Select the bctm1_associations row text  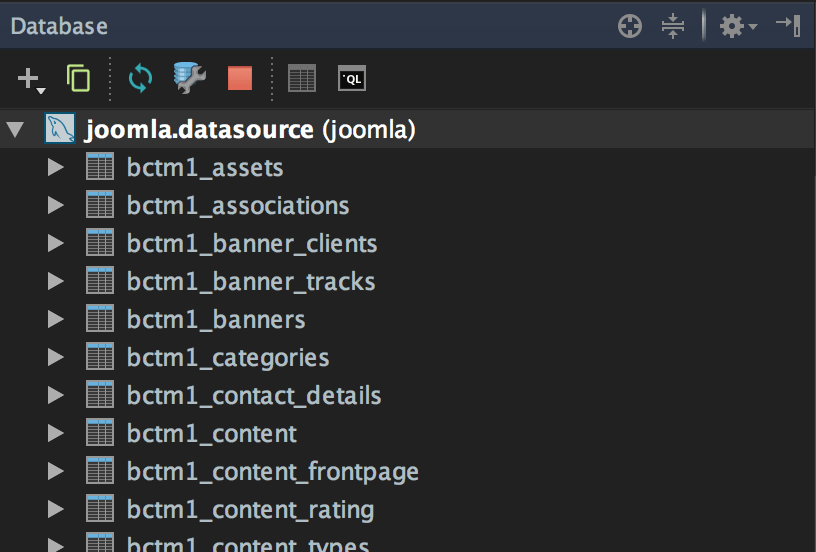tap(238, 206)
